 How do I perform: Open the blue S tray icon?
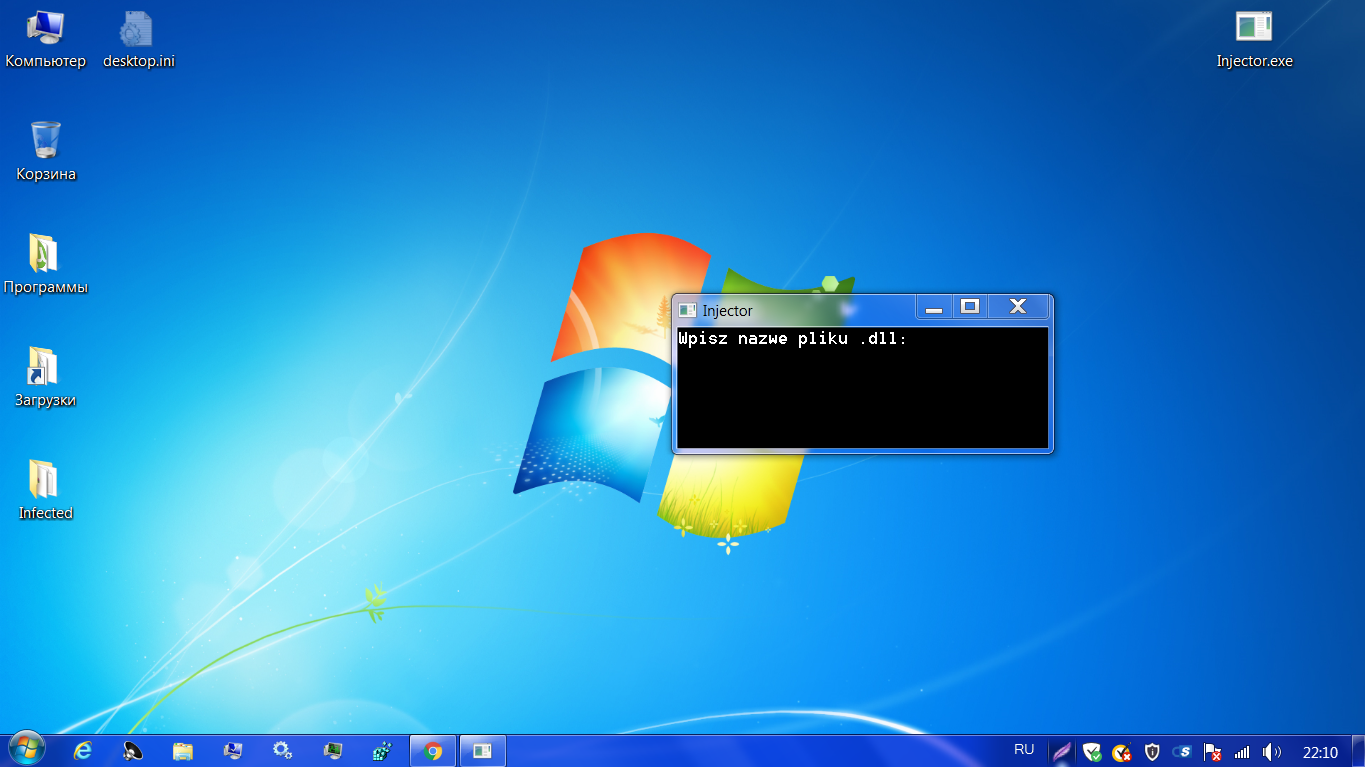click(1182, 752)
